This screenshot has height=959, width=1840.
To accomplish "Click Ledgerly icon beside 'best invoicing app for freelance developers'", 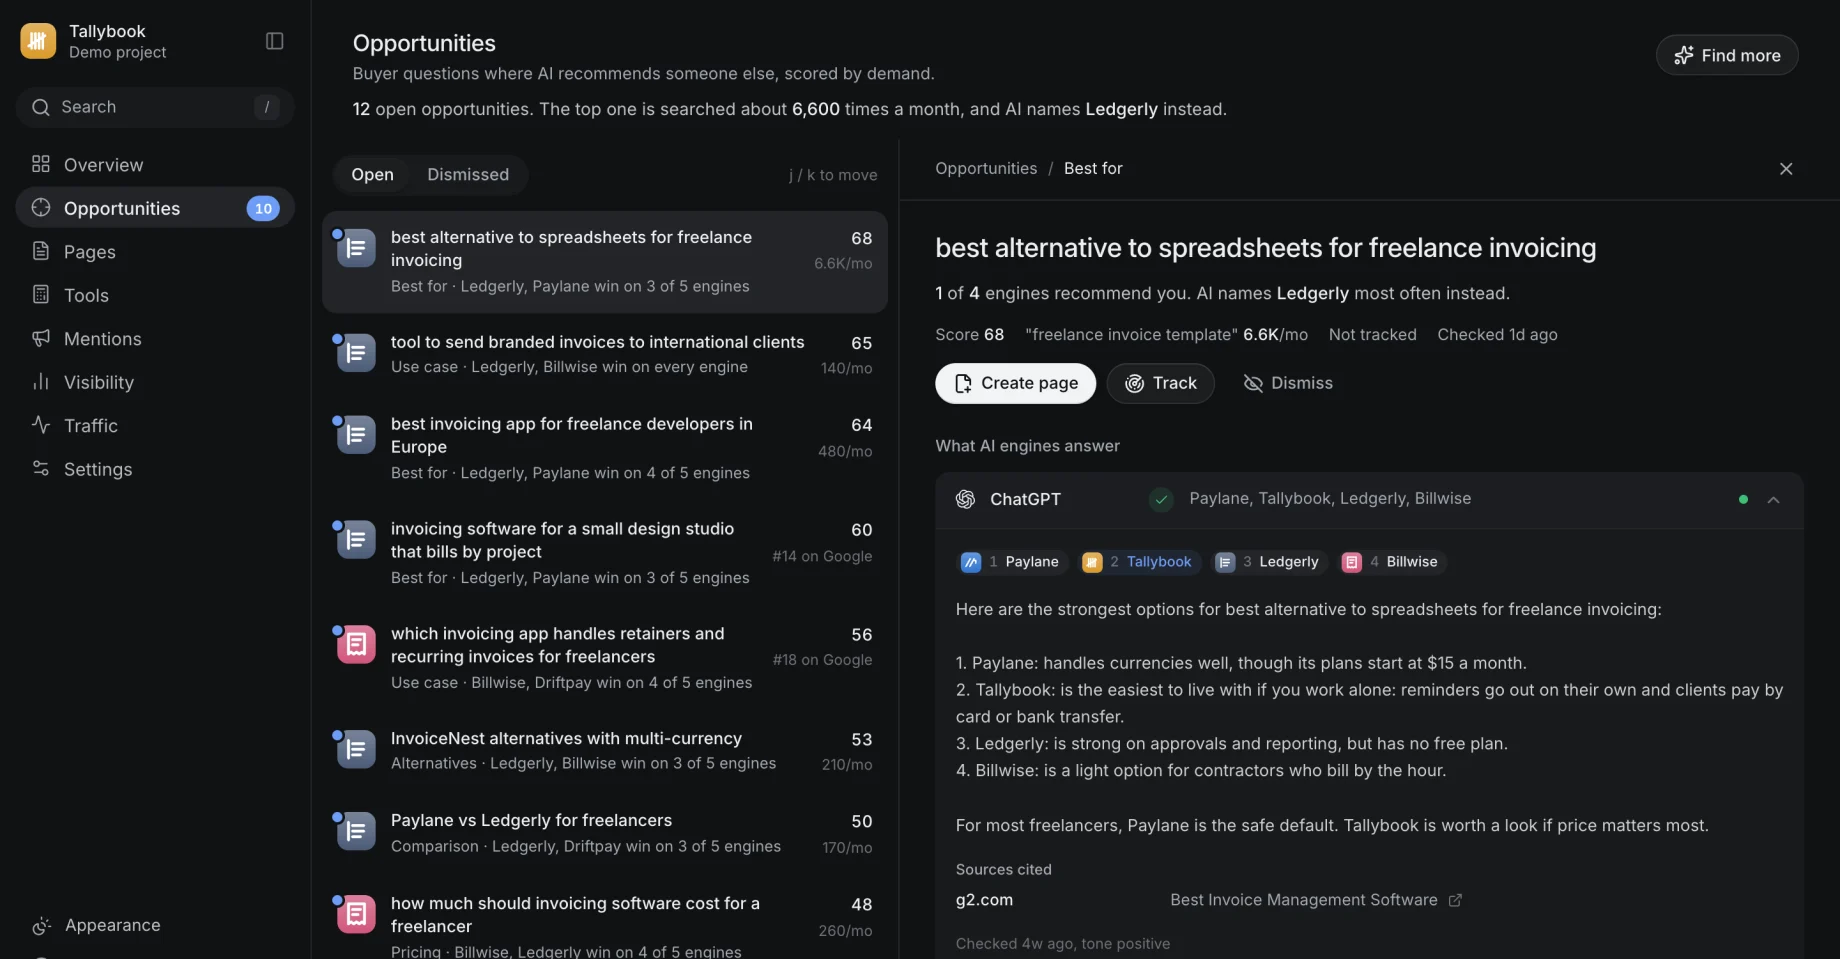I will point(356,435).
